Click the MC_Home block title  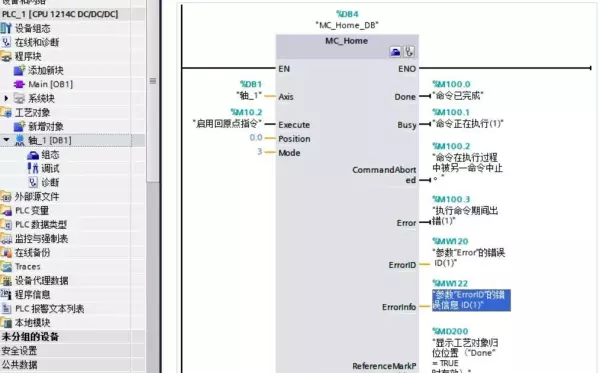(x=347, y=41)
